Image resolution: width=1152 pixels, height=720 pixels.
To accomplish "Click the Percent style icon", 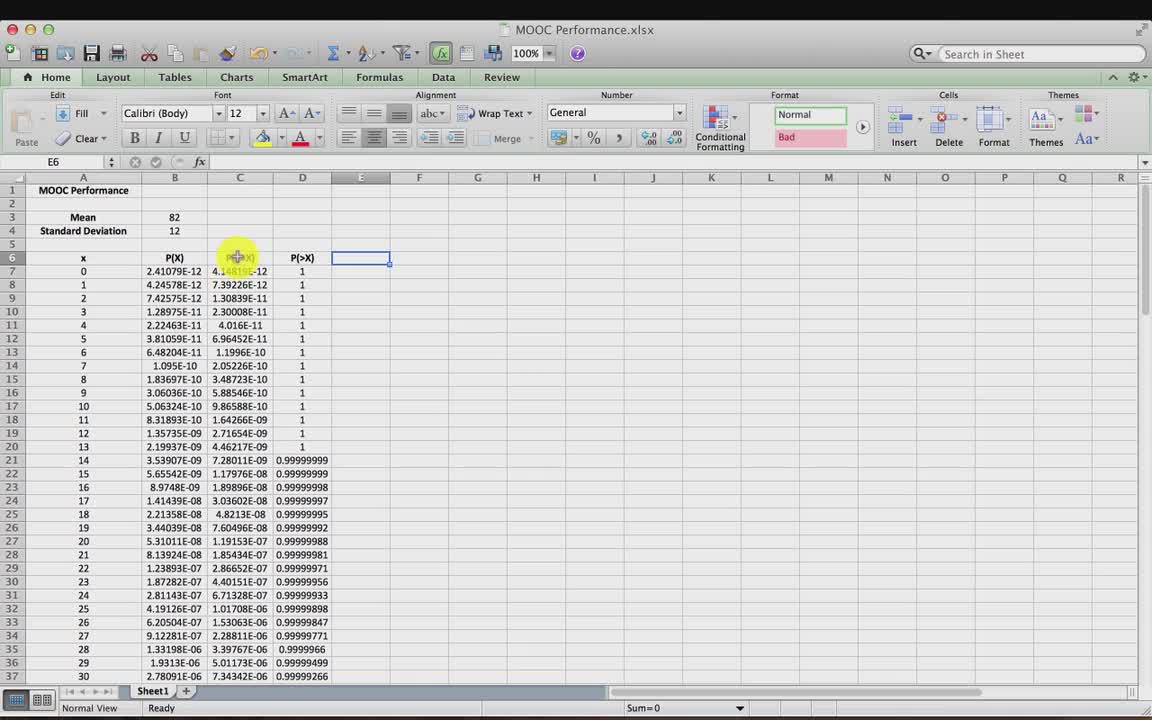I will pyautogui.click(x=594, y=139).
